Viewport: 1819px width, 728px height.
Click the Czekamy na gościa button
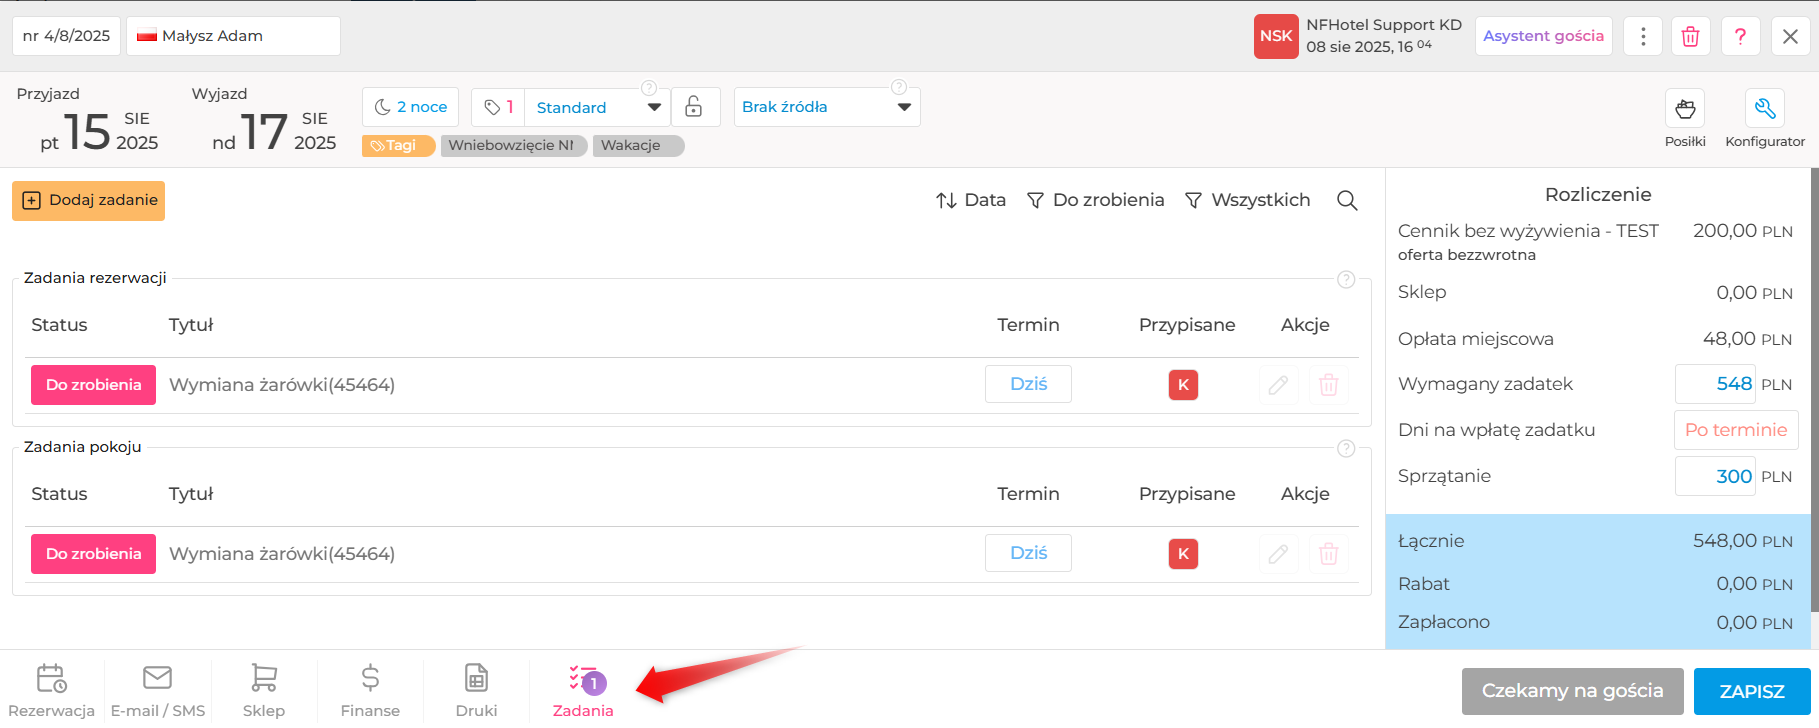pos(1572,691)
